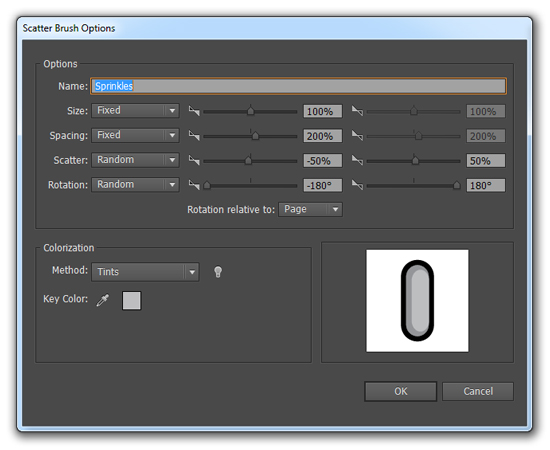The width and height of the screenshot is (550, 450).
Task: Click the Sprinkles name input field
Action: [298, 86]
